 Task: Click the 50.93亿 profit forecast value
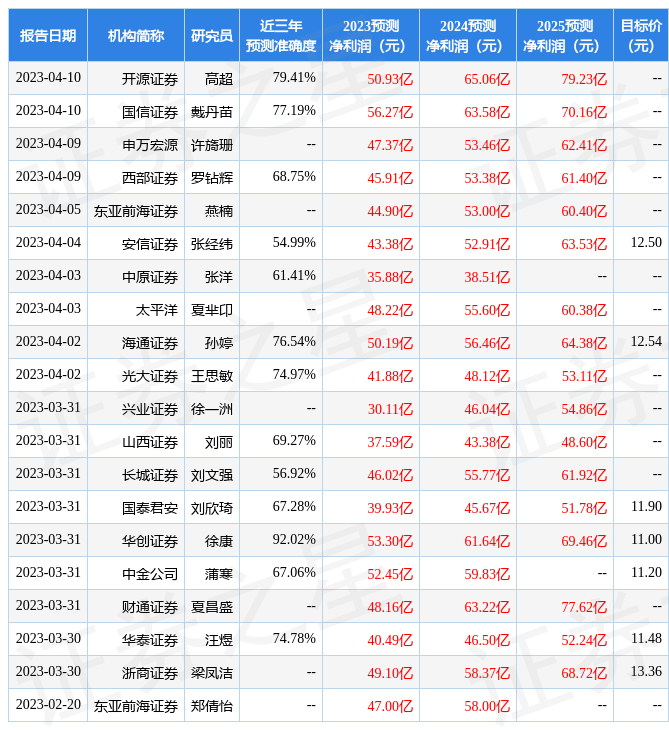point(390,78)
